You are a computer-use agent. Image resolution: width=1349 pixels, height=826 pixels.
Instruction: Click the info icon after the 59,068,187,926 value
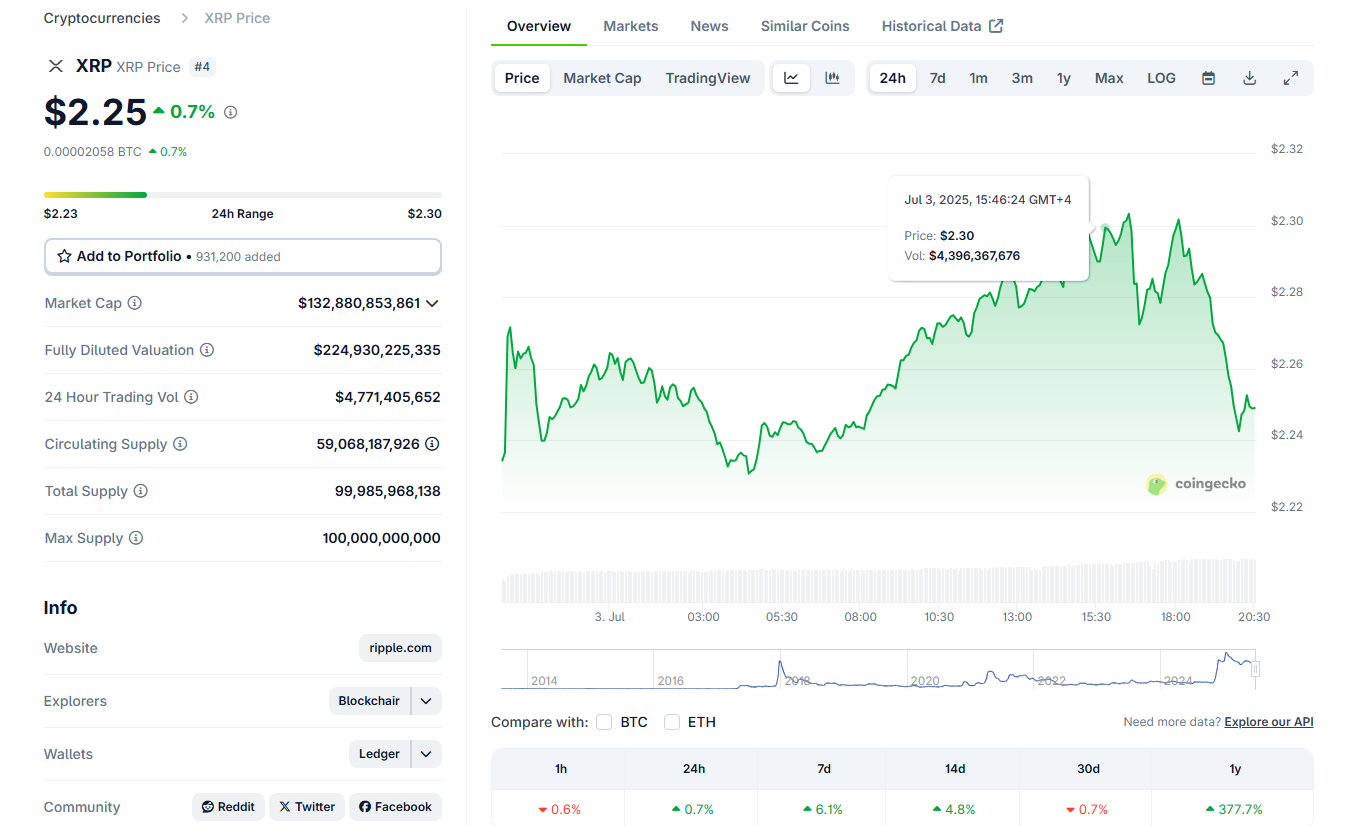point(432,444)
